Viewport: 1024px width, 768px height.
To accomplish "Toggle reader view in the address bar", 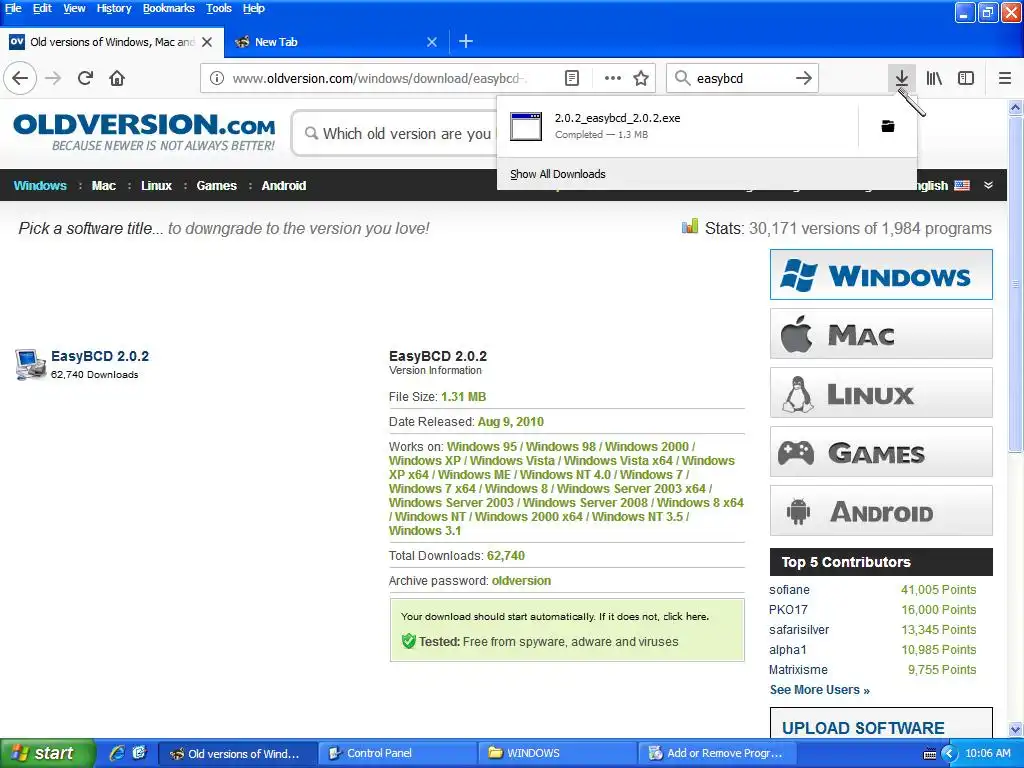I will click(x=571, y=78).
